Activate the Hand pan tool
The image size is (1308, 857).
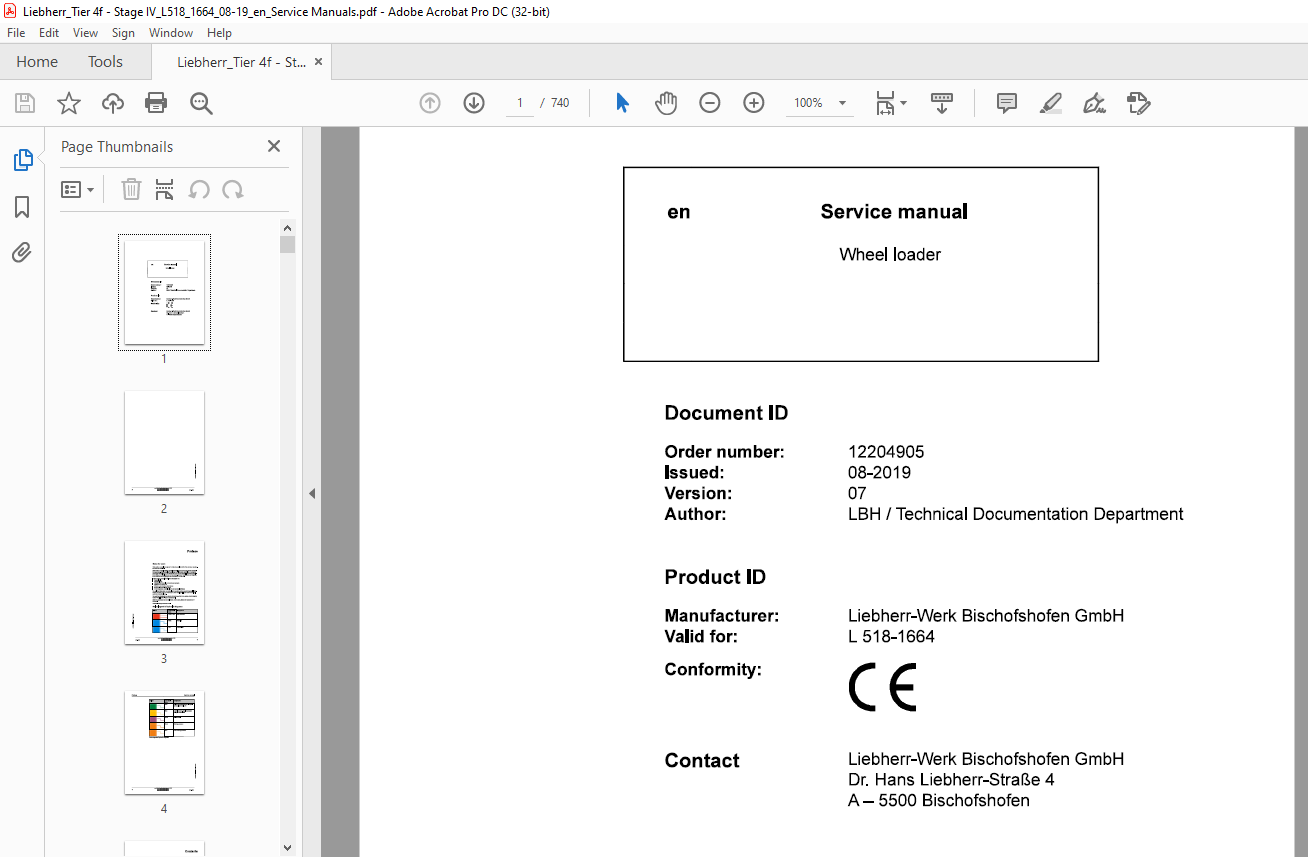click(666, 103)
